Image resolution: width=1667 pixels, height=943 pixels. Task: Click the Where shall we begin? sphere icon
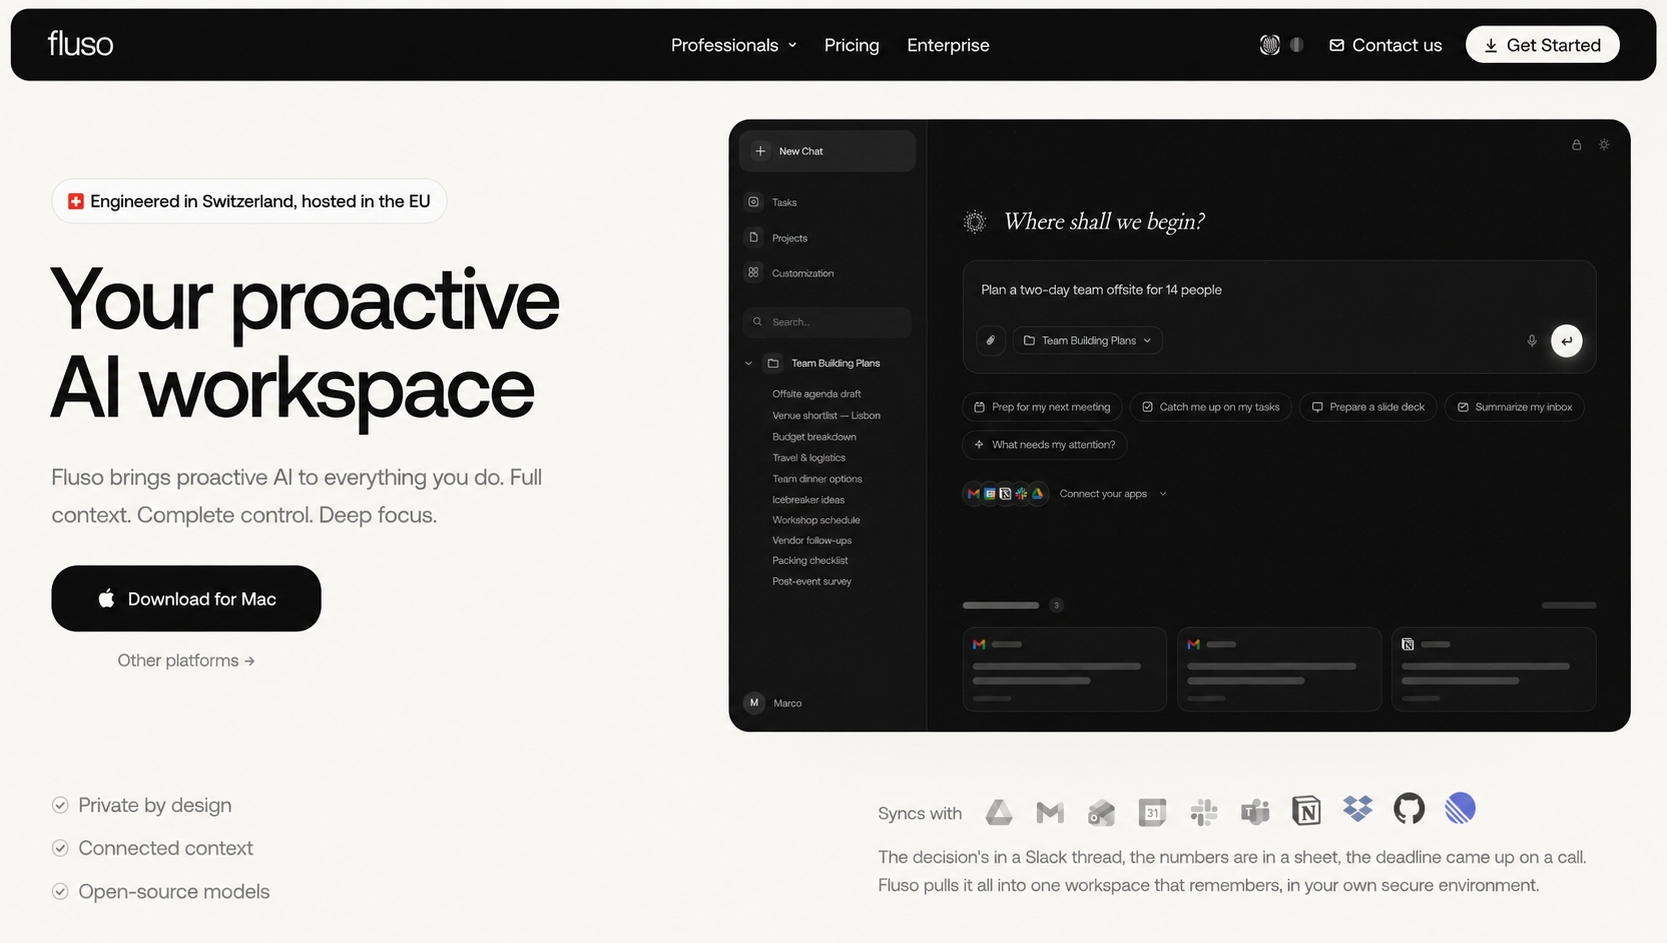pyautogui.click(x=975, y=222)
